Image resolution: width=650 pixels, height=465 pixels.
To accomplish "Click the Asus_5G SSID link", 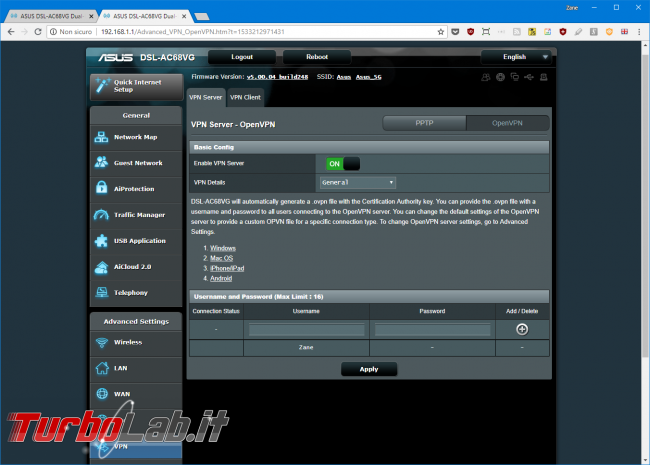I will point(369,77).
